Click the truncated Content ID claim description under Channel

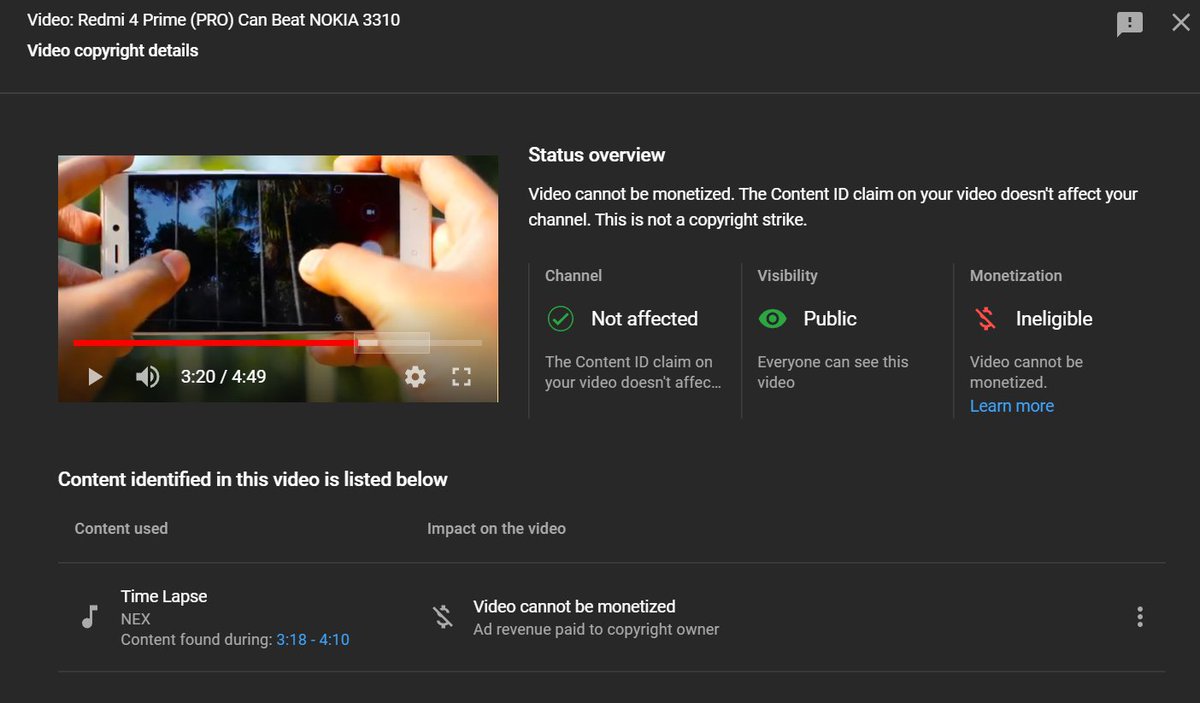632,372
